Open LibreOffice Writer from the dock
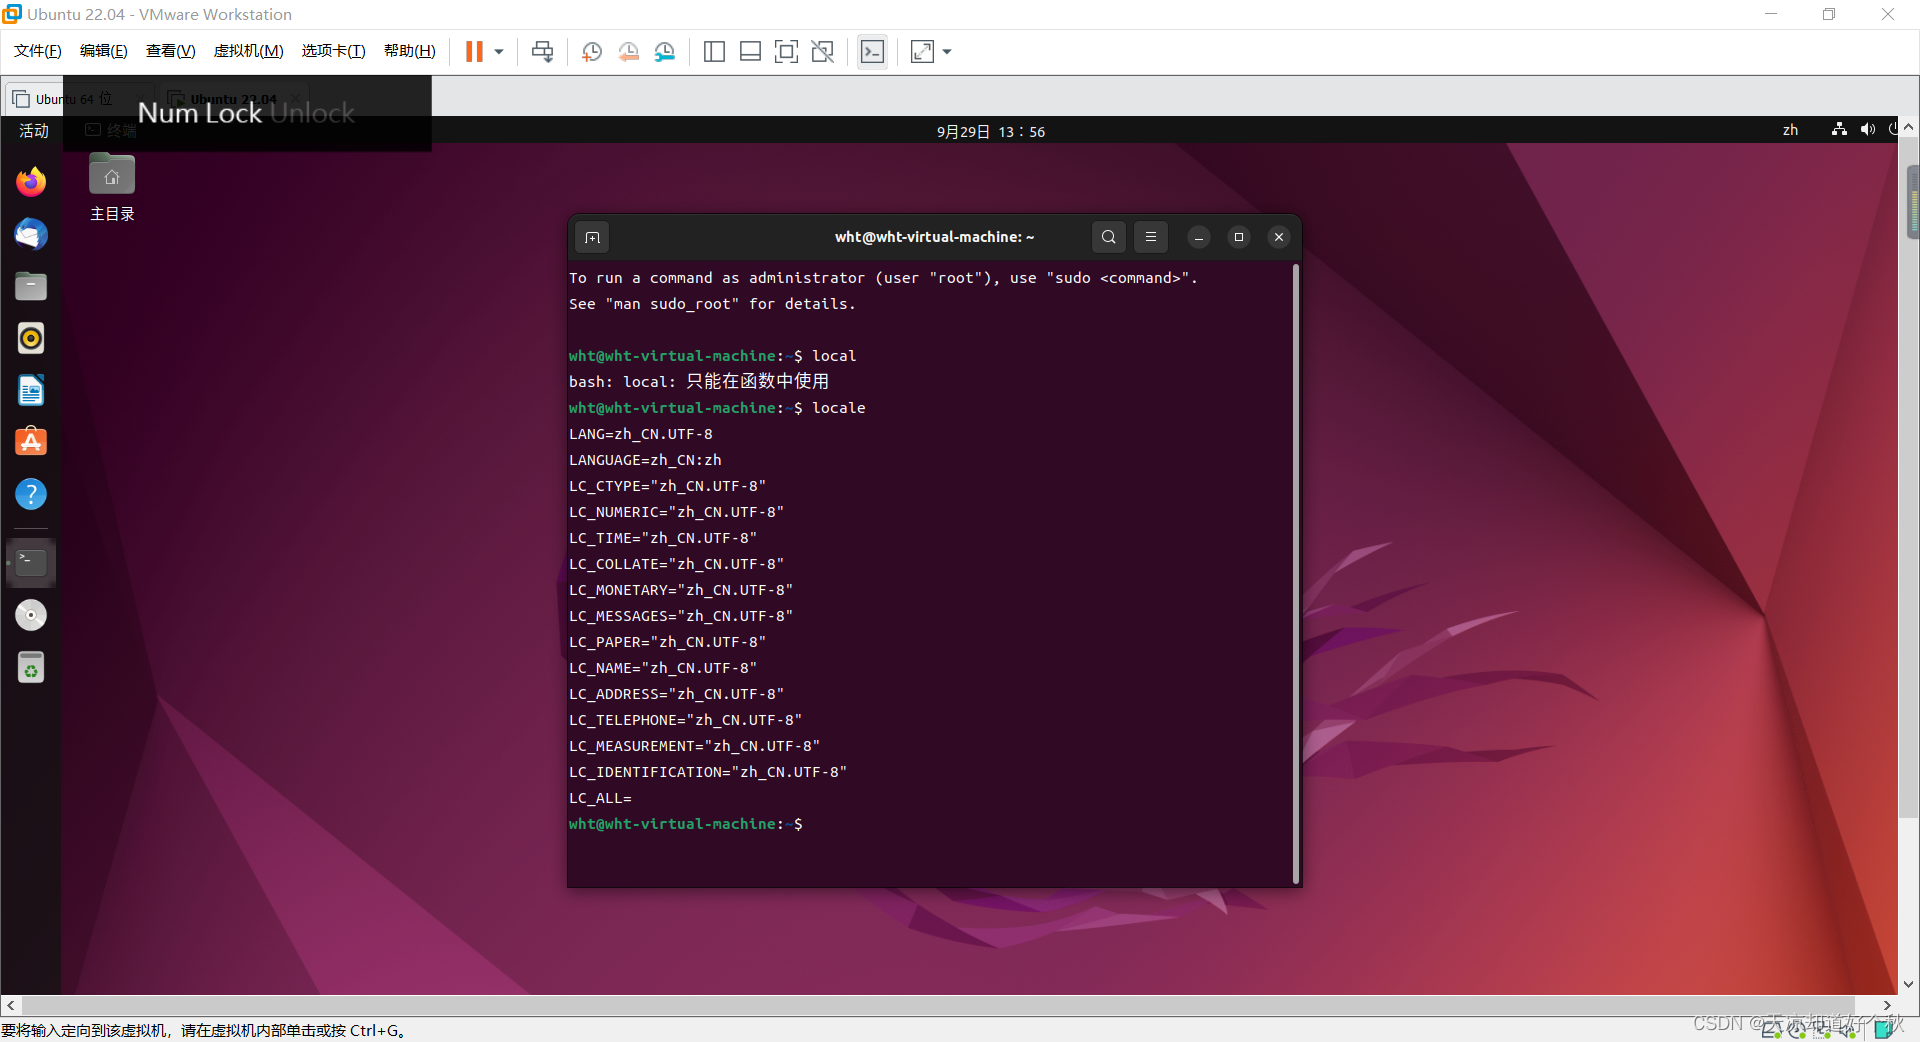1920x1042 pixels. point(31,390)
